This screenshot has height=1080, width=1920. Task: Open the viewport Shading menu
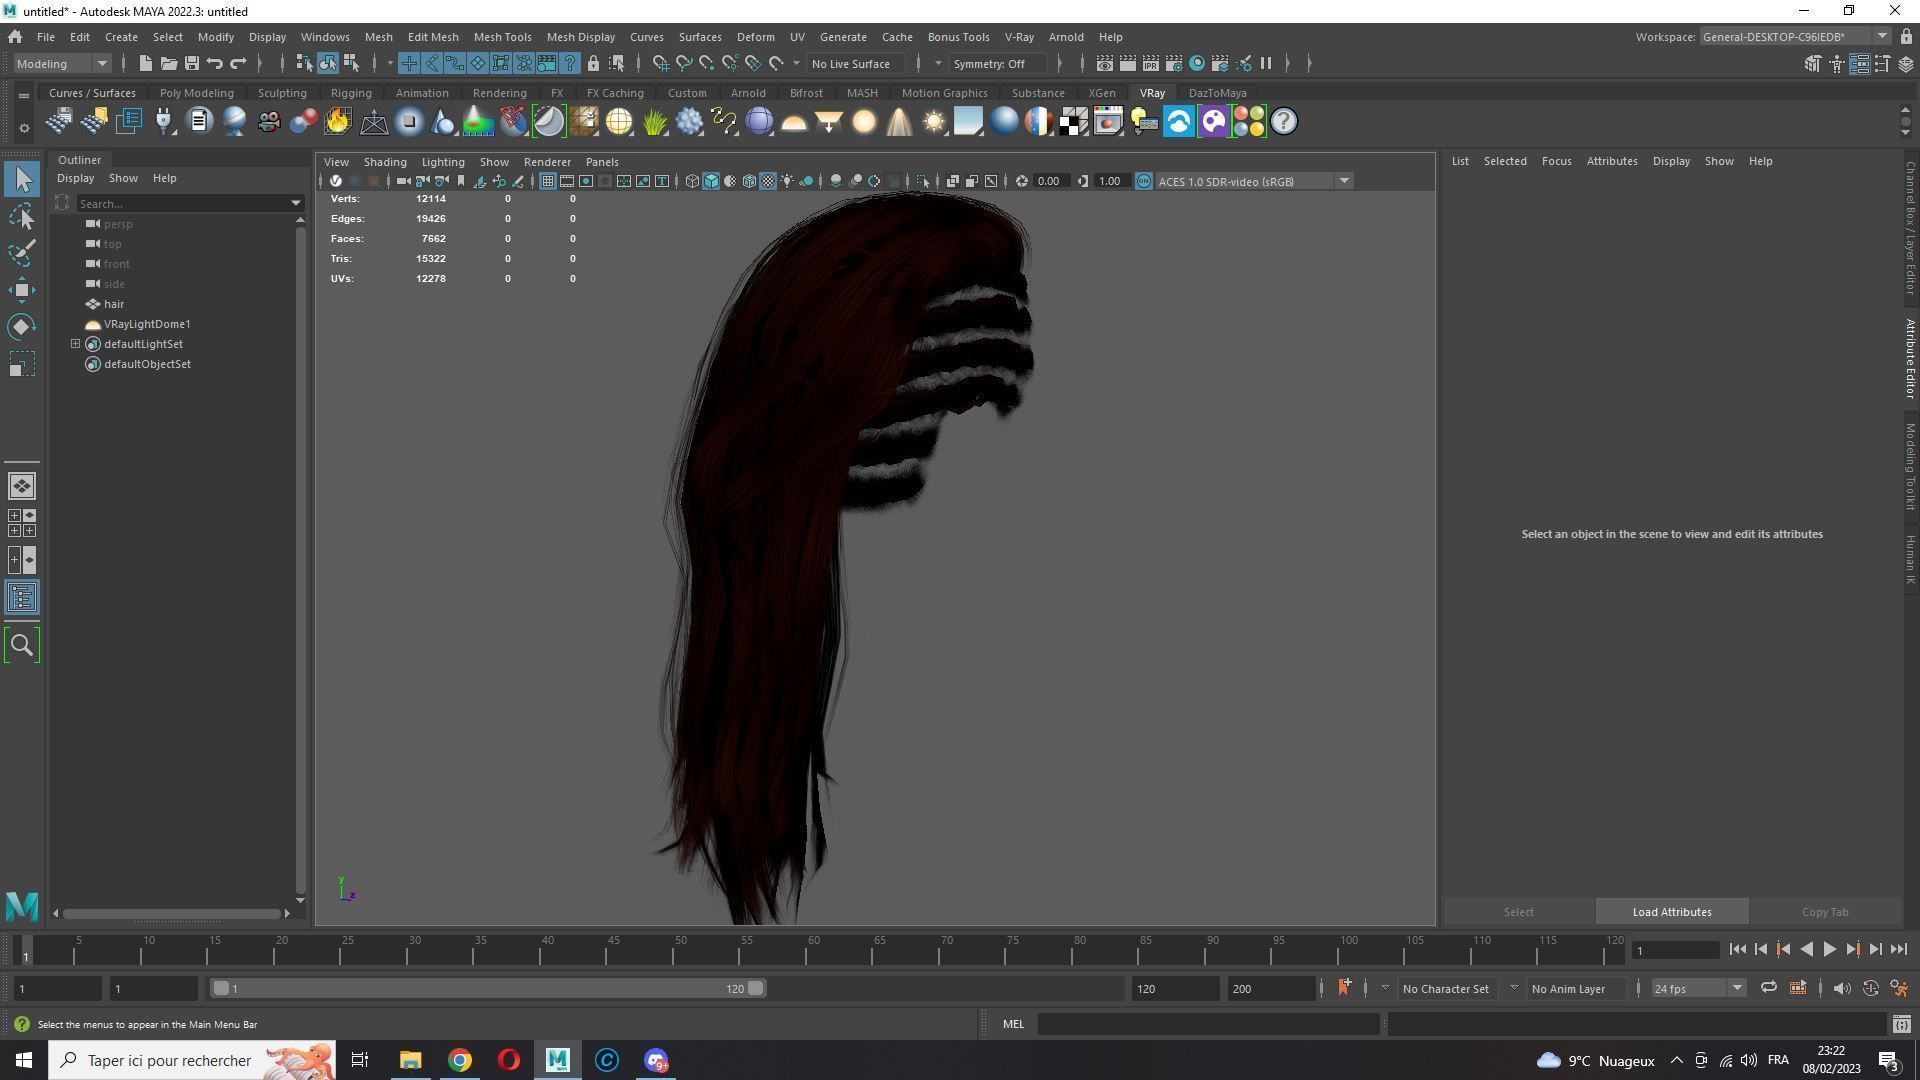pyautogui.click(x=384, y=162)
